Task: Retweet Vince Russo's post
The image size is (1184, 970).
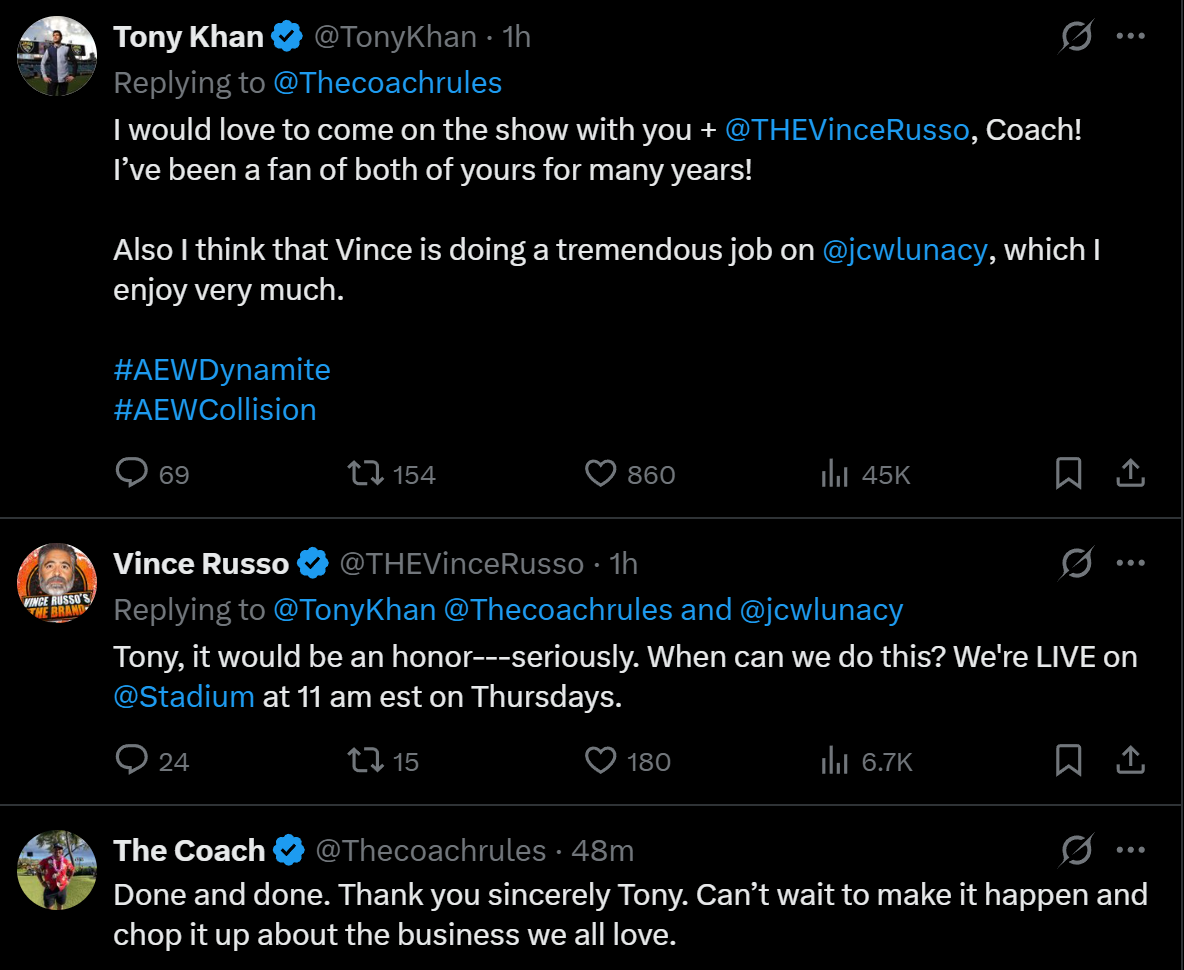Action: pos(366,760)
